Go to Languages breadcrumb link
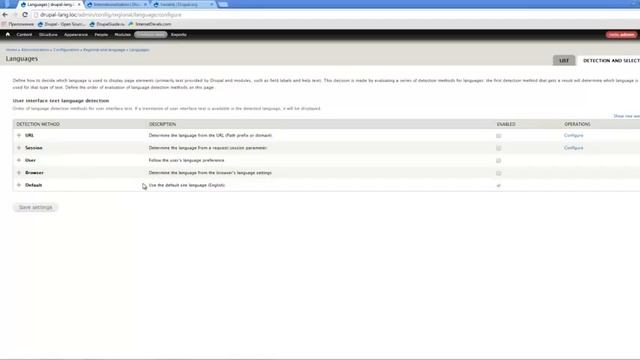Image resolution: width=640 pixels, height=360 pixels. pyautogui.click(x=139, y=50)
